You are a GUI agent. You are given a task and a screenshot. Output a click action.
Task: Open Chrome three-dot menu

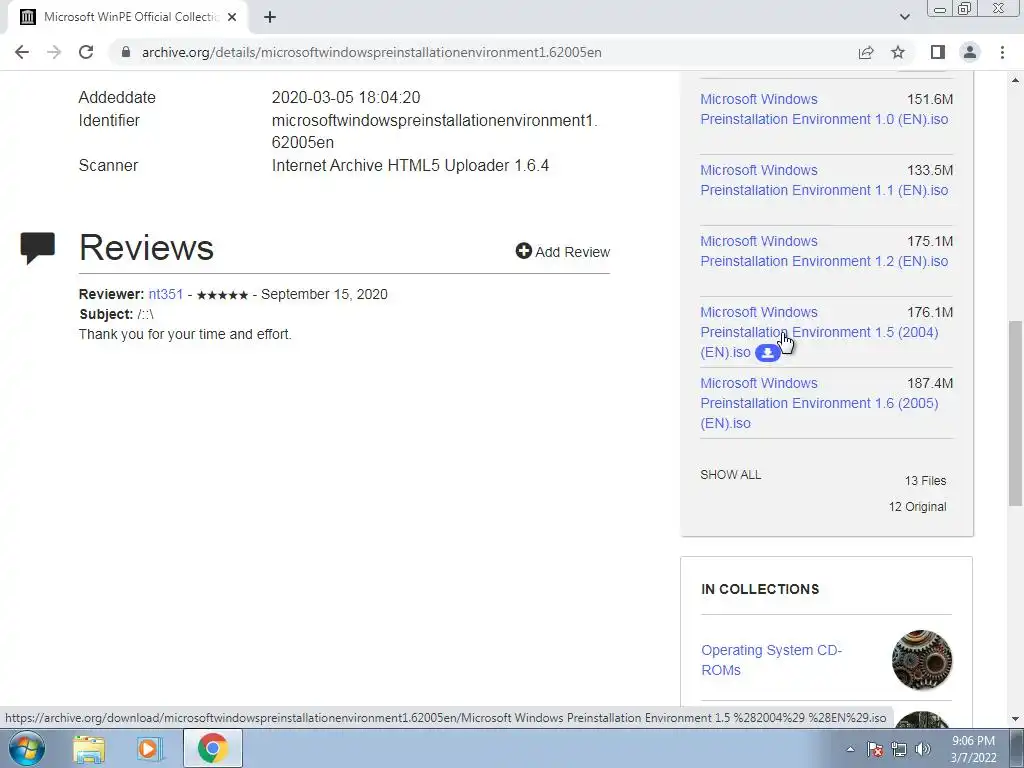pos(1002,52)
